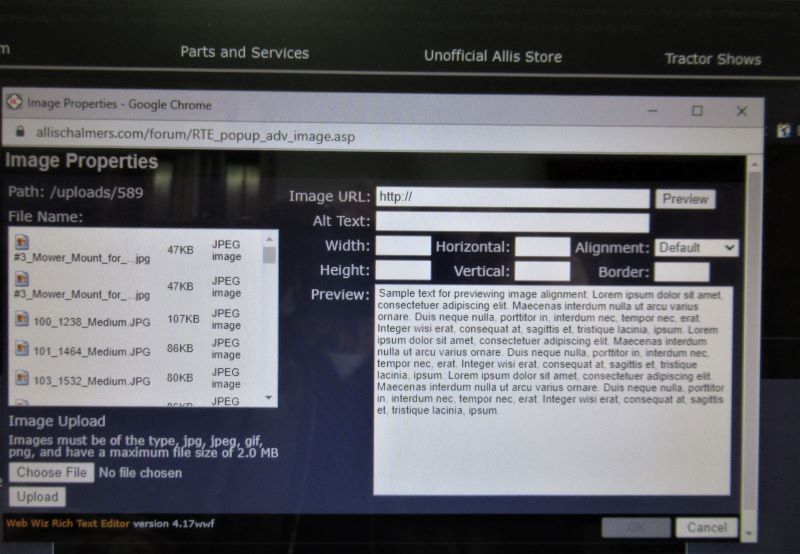800x554 pixels.
Task: Click the 86KB size cell
Action: coord(180,348)
